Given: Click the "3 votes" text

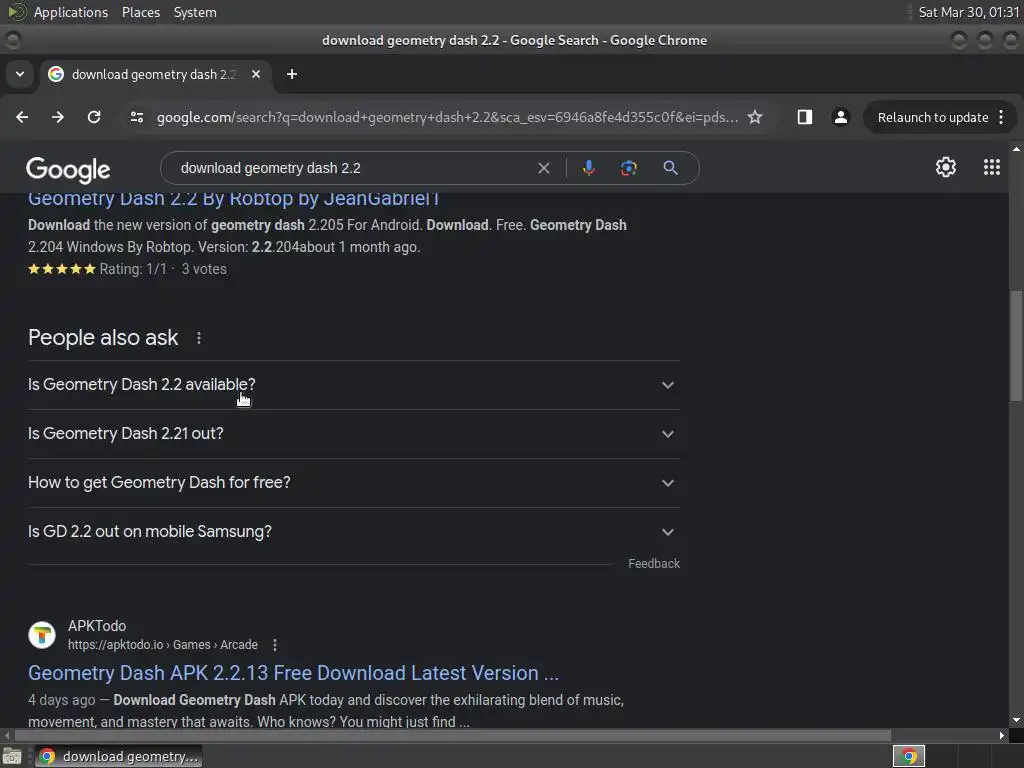Looking at the screenshot, I should pos(204,269).
